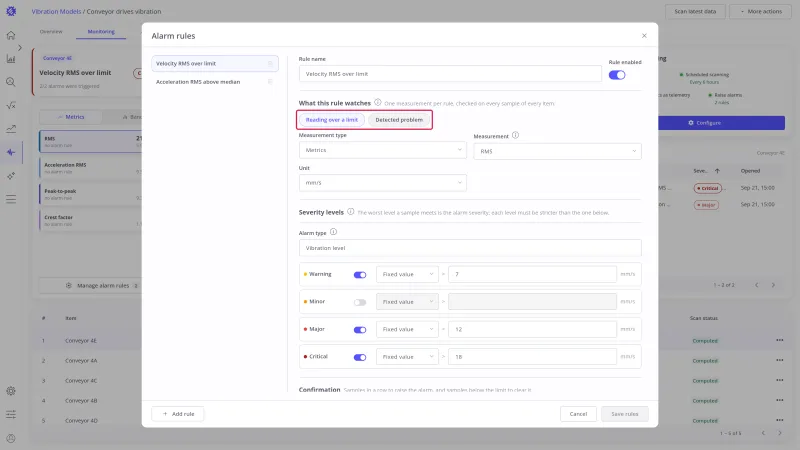Open the More actions dropdown
Image resolution: width=800 pixels, height=450 pixels.
click(761, 11)
